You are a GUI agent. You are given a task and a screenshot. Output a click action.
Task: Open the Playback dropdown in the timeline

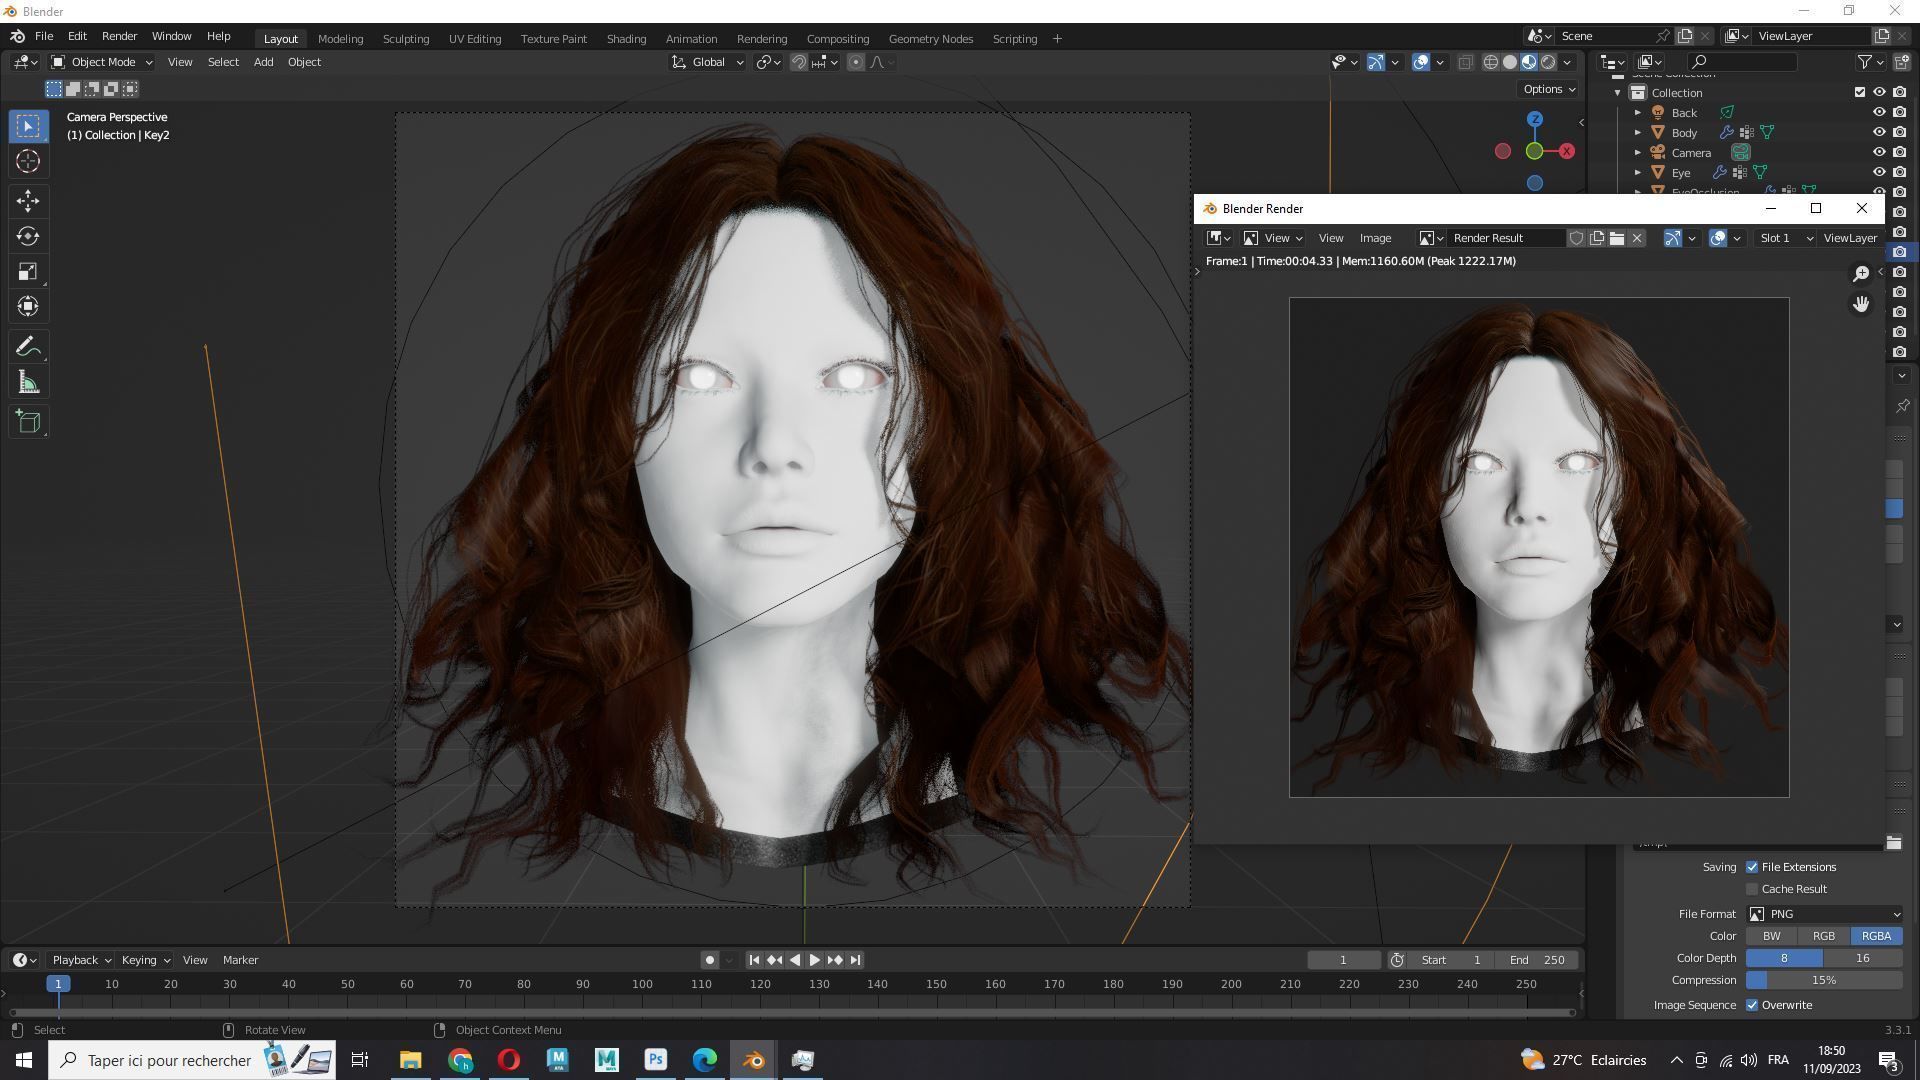[81, 960]
